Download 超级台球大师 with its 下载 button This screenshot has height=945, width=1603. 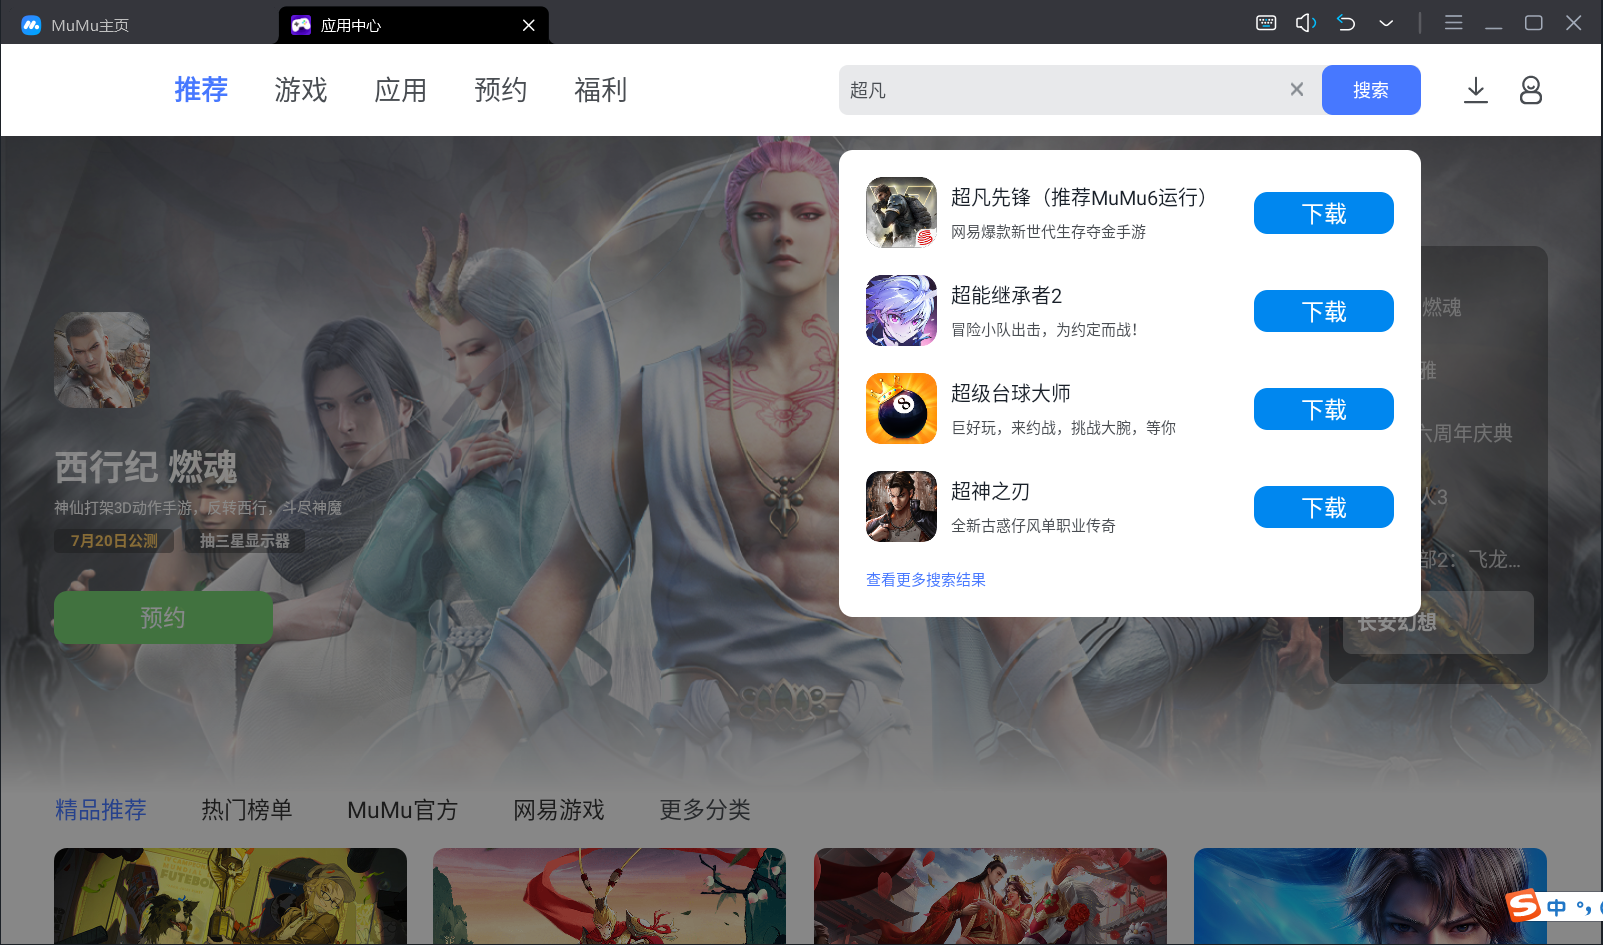pyautogui.click(x=1324, y=409)
